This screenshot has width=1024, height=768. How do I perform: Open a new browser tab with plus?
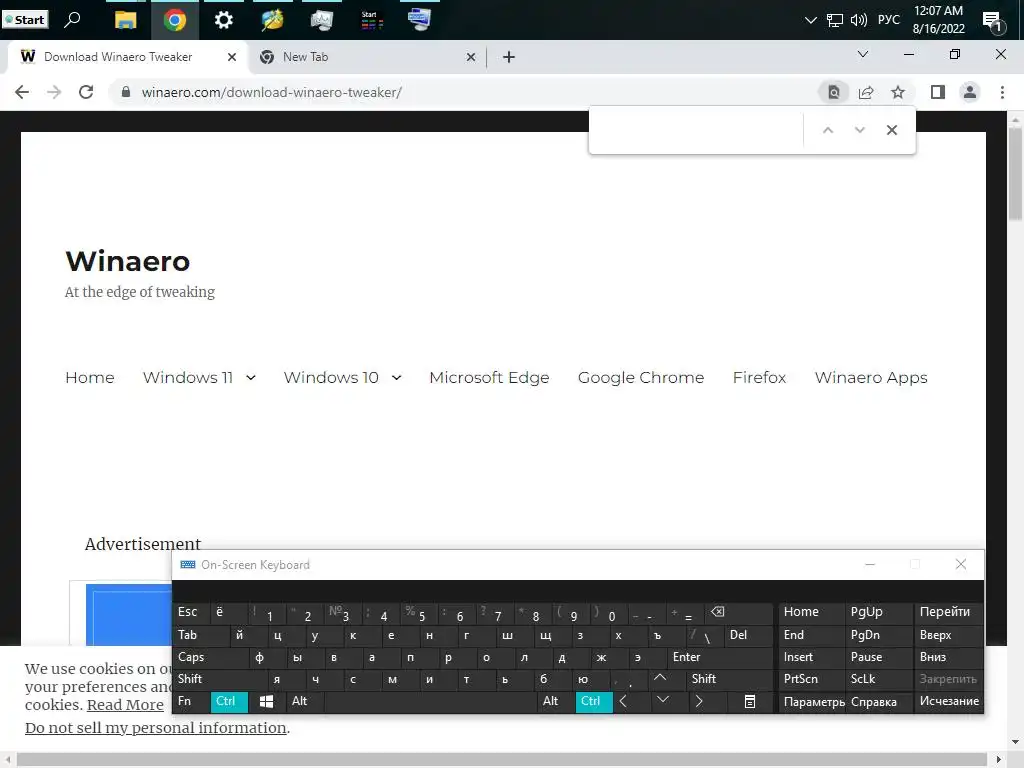[509, 57]
